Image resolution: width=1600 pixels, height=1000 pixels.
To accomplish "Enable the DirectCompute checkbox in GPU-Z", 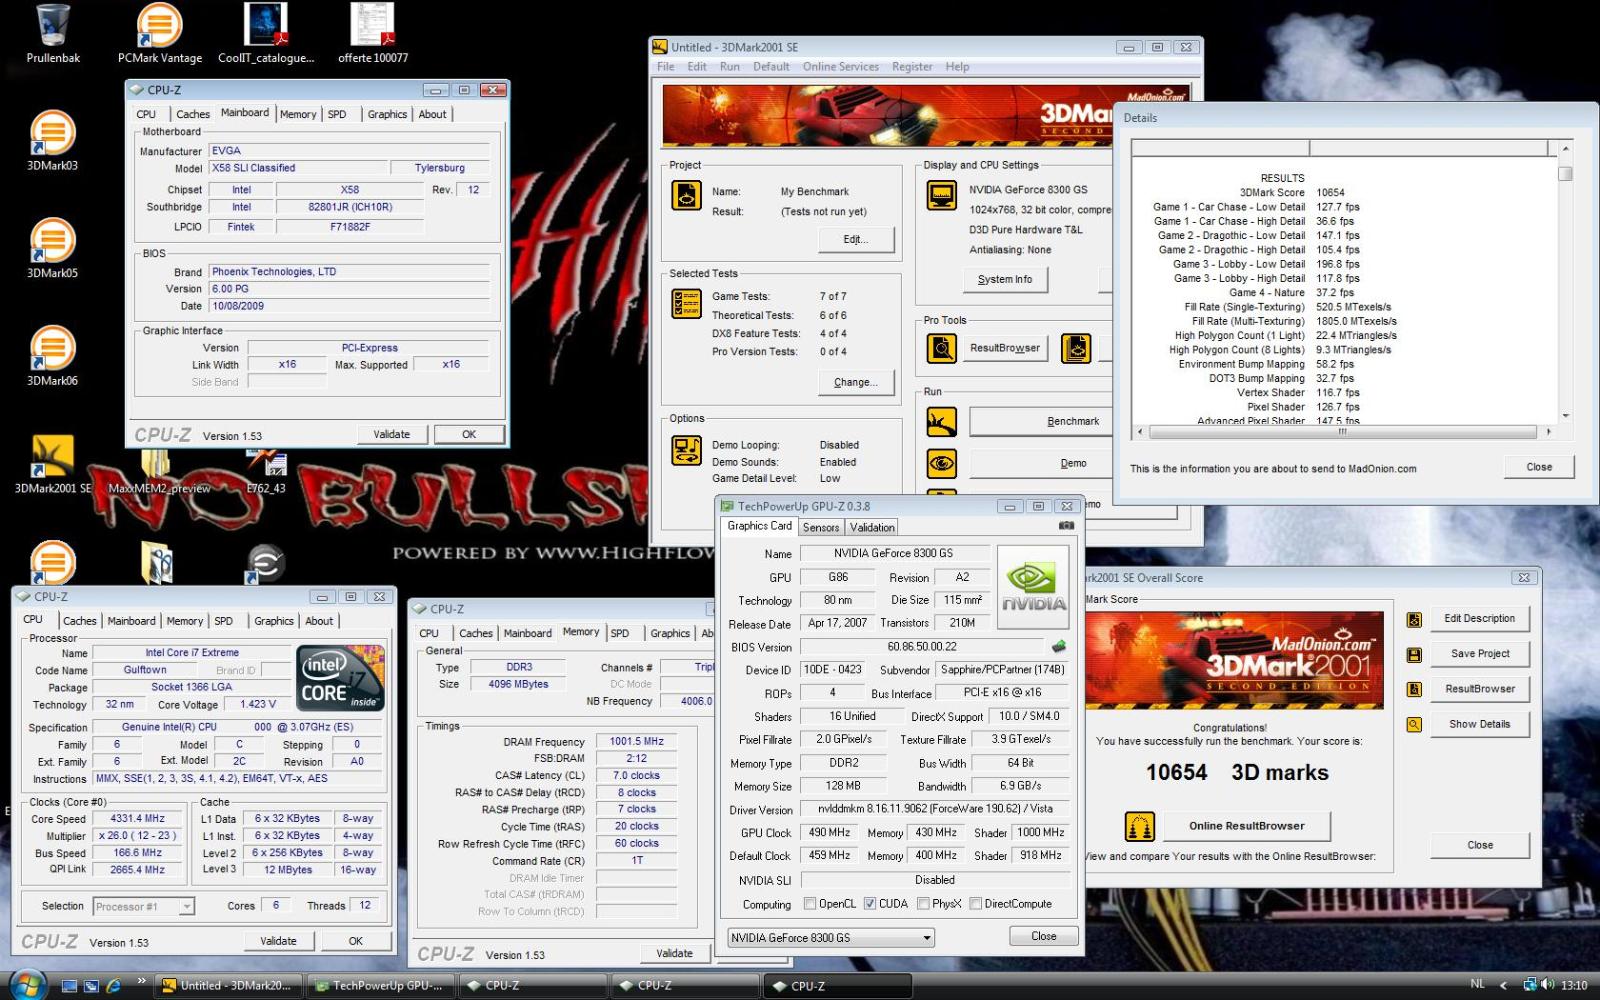I will click(x=975, y=904).
